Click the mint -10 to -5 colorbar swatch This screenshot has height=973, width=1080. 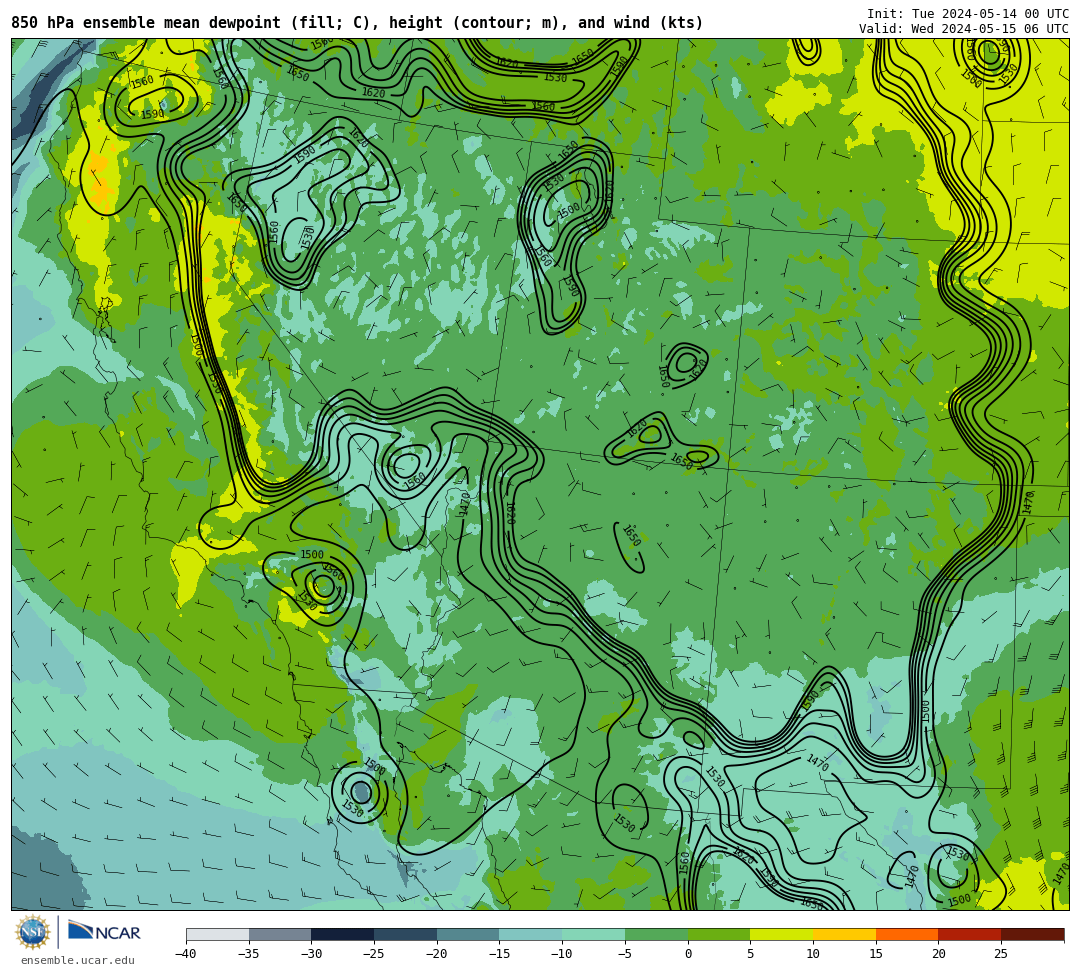pyautogui.click(x=594, y=934)
